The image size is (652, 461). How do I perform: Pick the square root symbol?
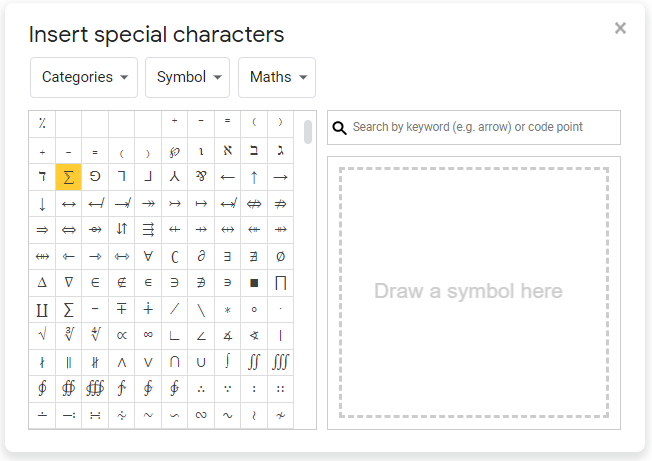42,335
